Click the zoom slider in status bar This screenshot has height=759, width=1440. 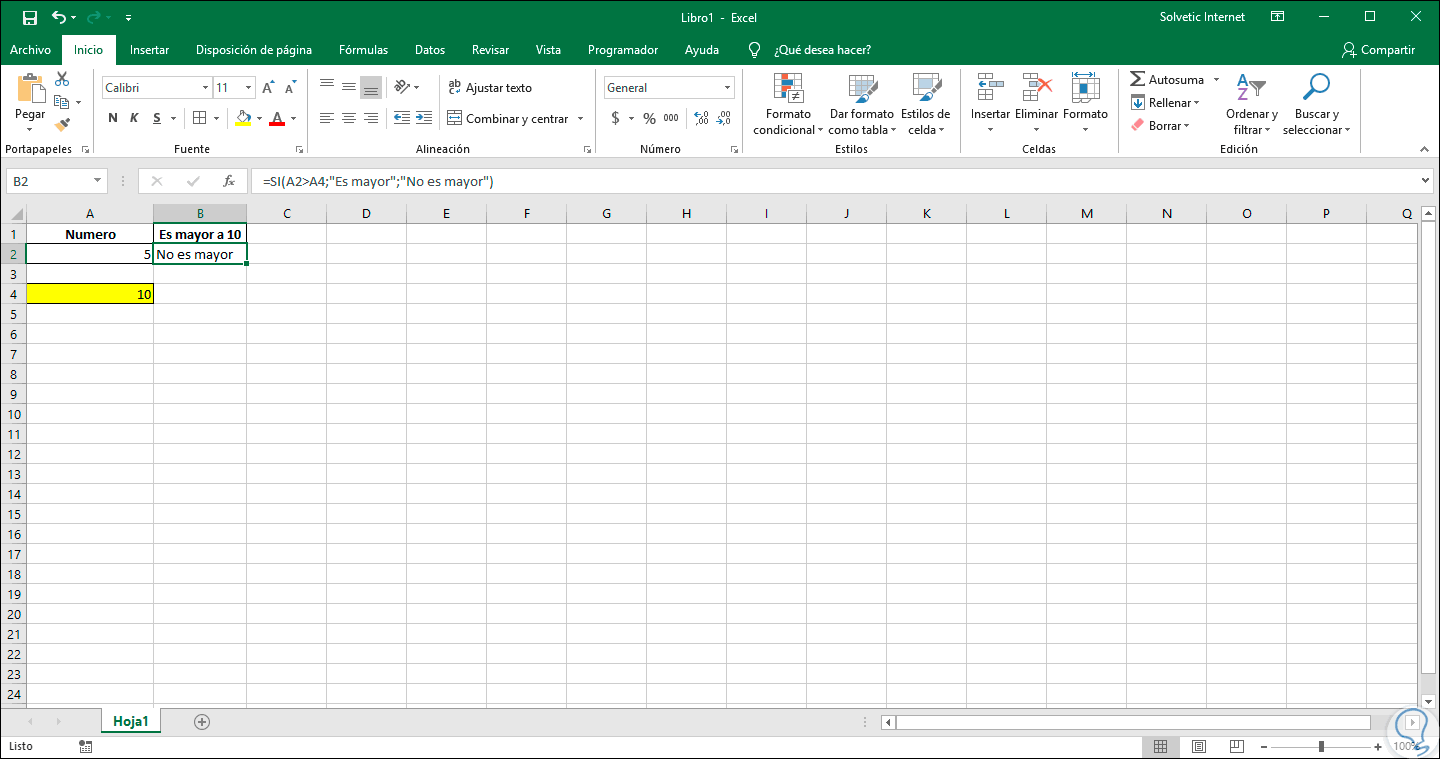pyautogui.click(x=1321, y=746)
